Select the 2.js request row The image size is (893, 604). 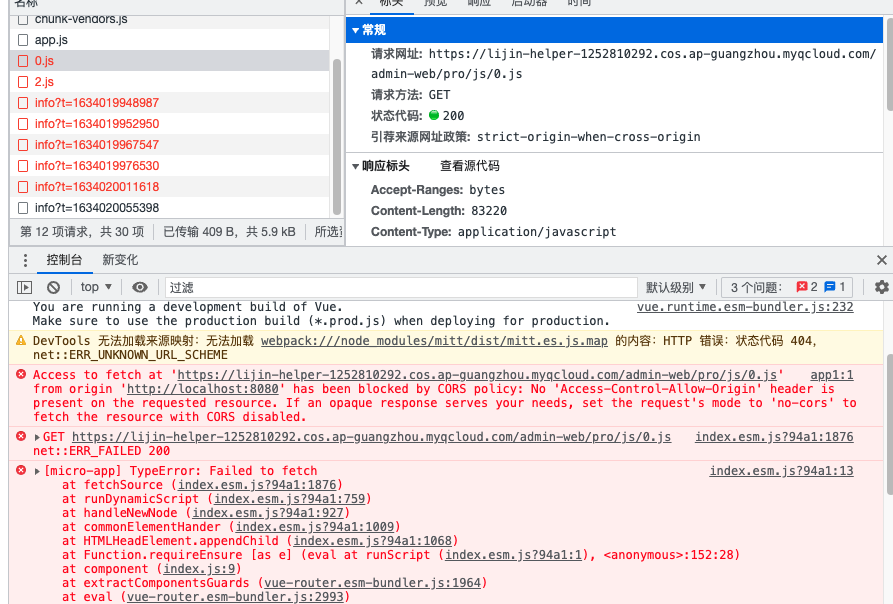coord(169,82)
